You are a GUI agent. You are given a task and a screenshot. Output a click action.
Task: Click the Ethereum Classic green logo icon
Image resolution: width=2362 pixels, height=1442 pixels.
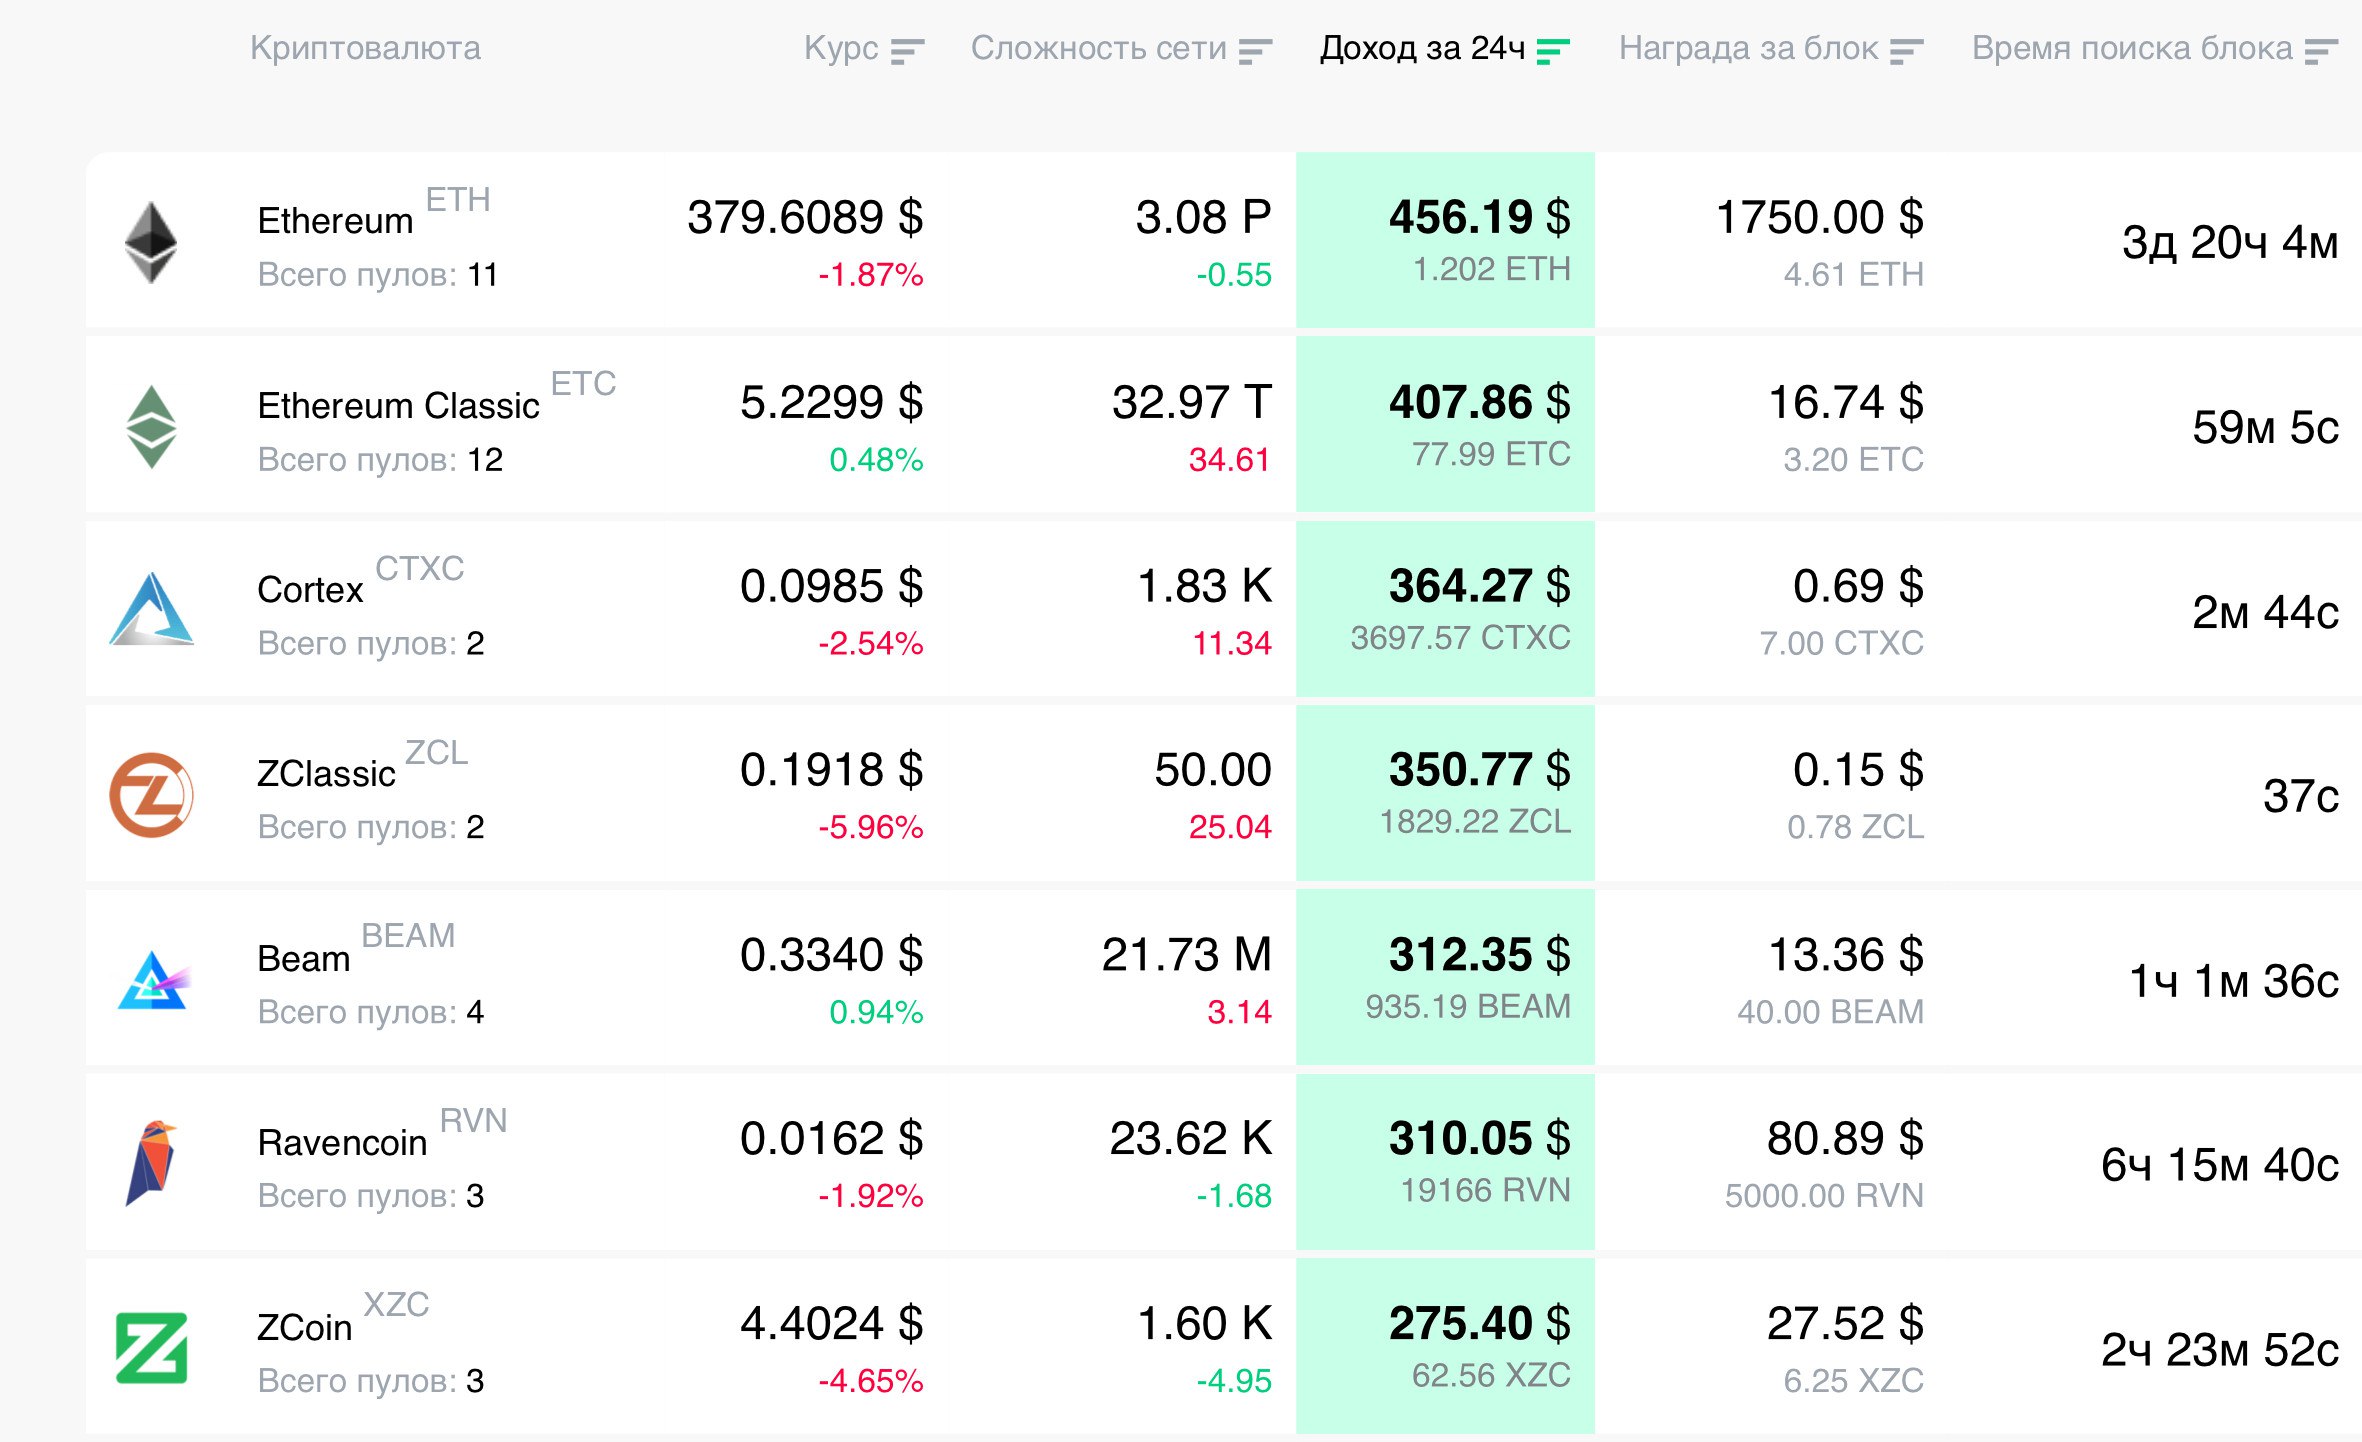(151, 427)
